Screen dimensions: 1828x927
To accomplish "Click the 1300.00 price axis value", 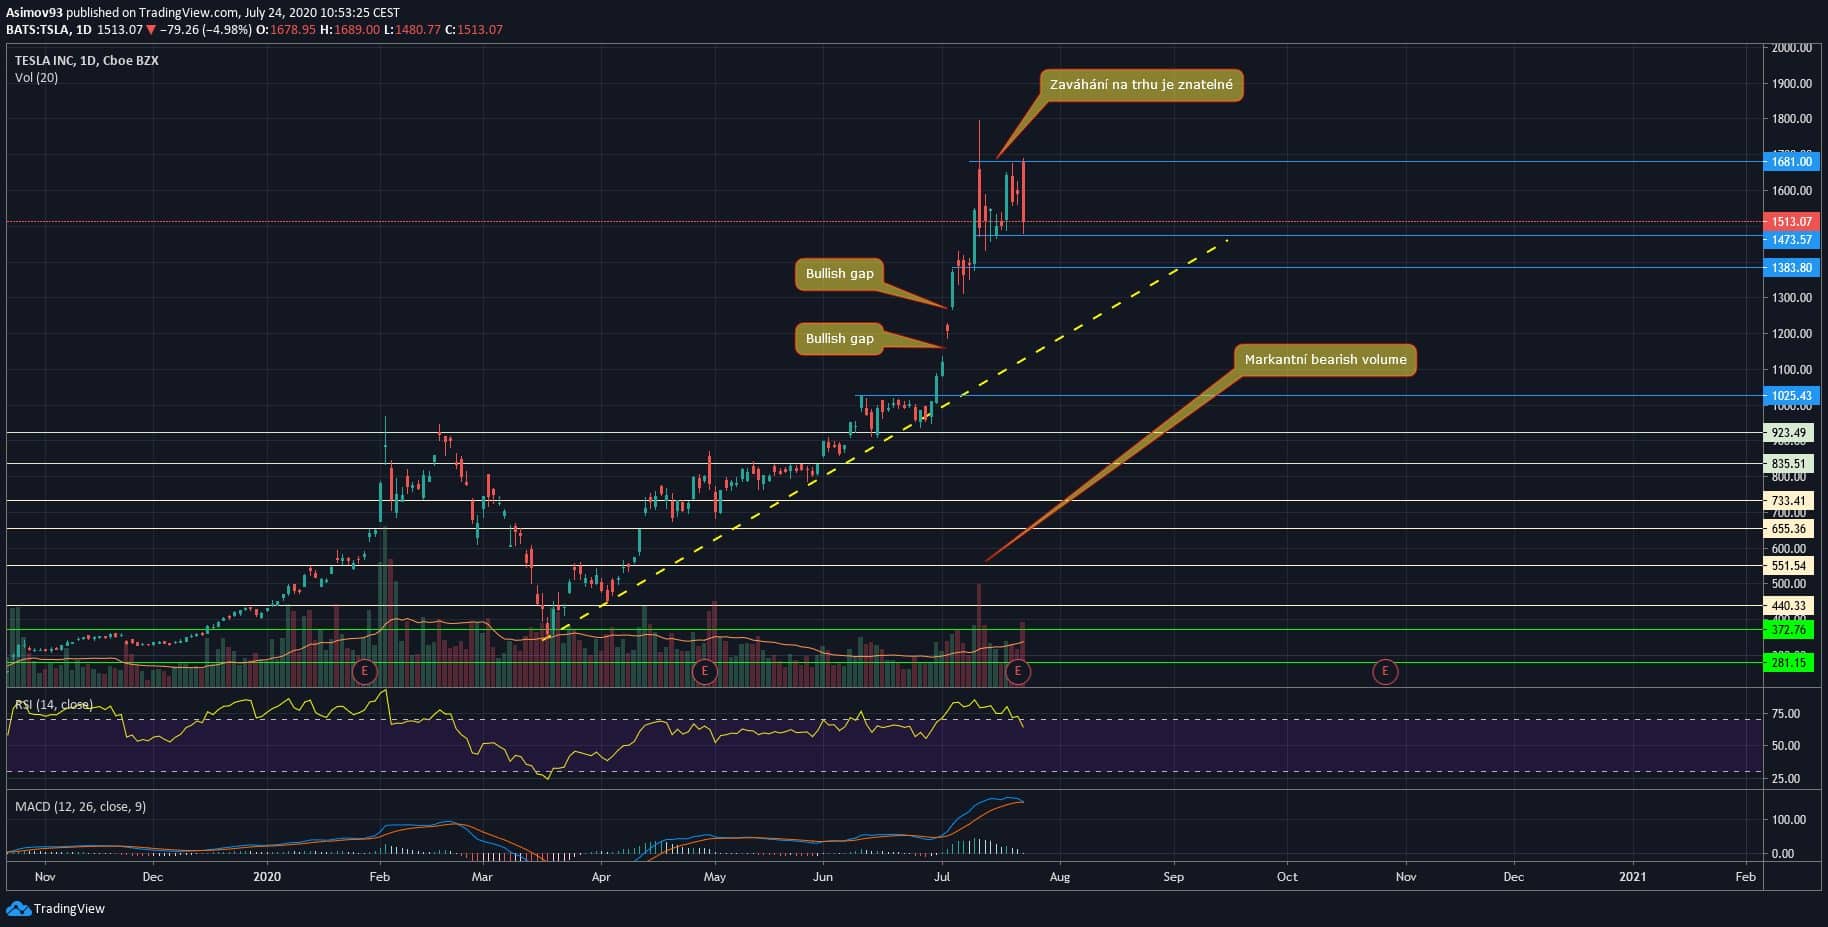I will point(1792,298).
